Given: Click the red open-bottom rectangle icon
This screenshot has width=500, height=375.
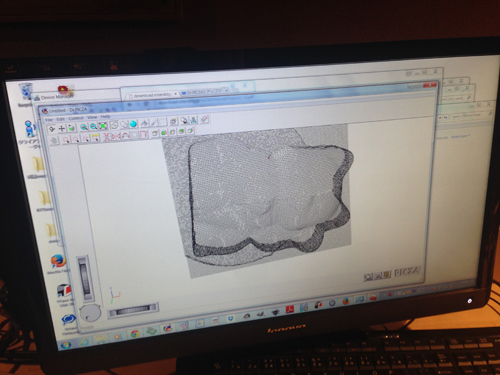Looking at the screenshot, I should pos(144,134).
